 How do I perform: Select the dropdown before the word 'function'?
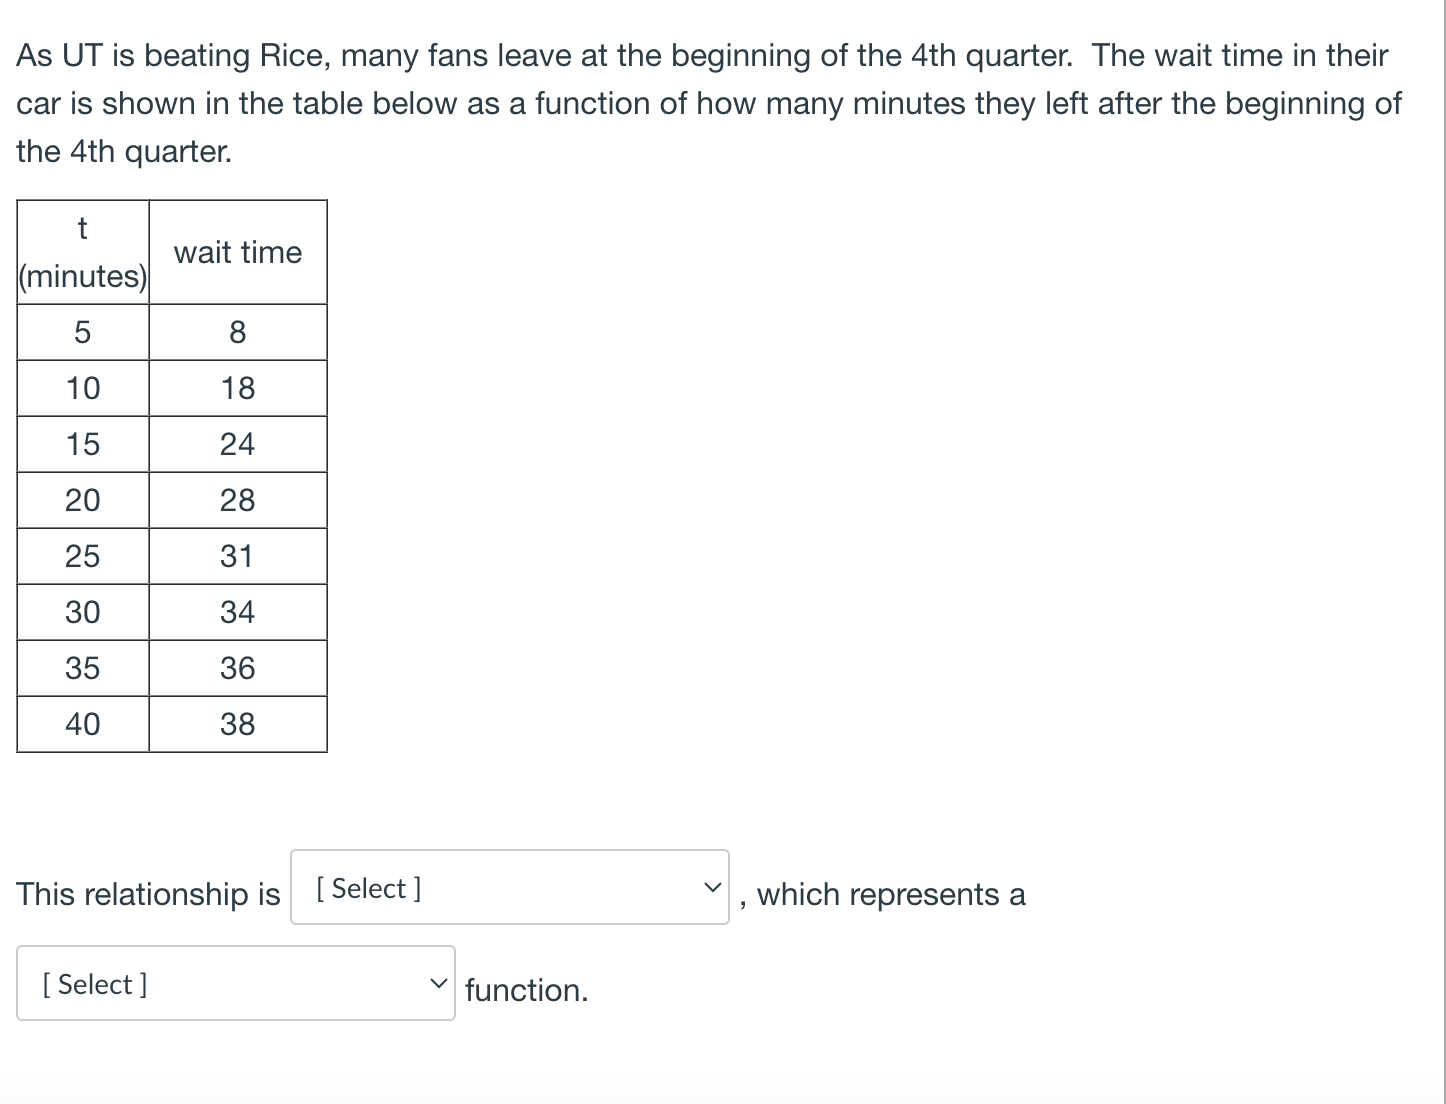[234, 983]
